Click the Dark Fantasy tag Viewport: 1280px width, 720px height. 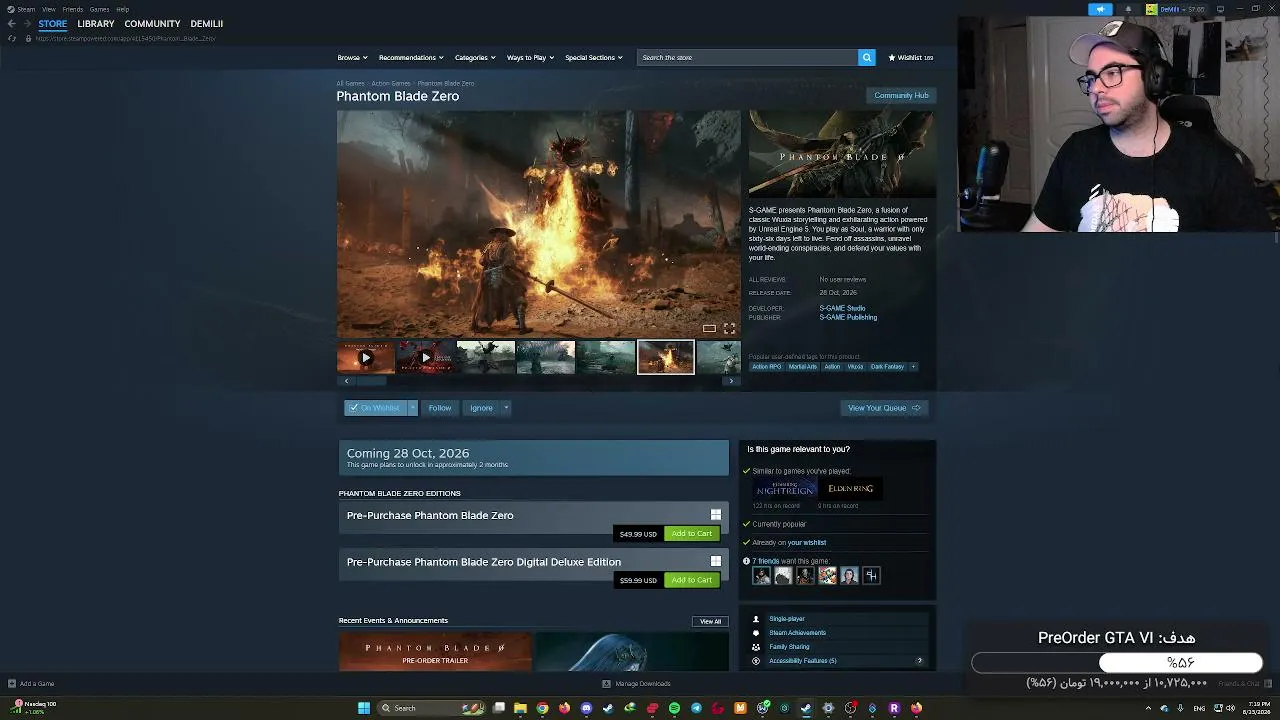pos(887,367)
